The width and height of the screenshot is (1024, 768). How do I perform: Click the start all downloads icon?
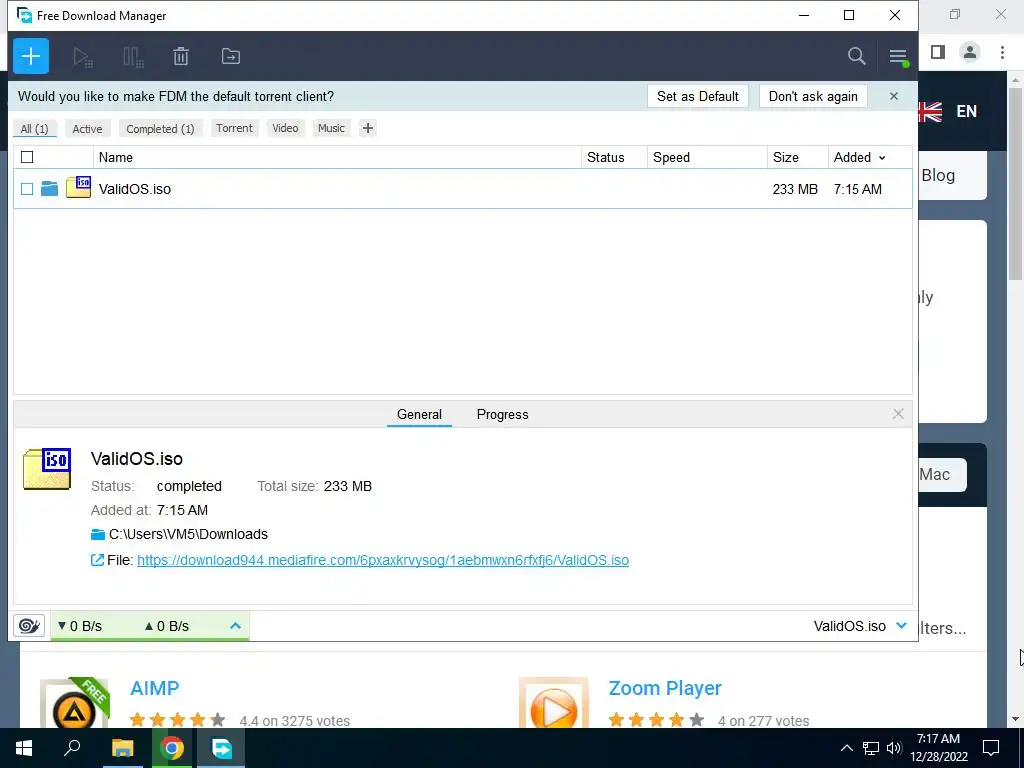[x=82, y=57]
